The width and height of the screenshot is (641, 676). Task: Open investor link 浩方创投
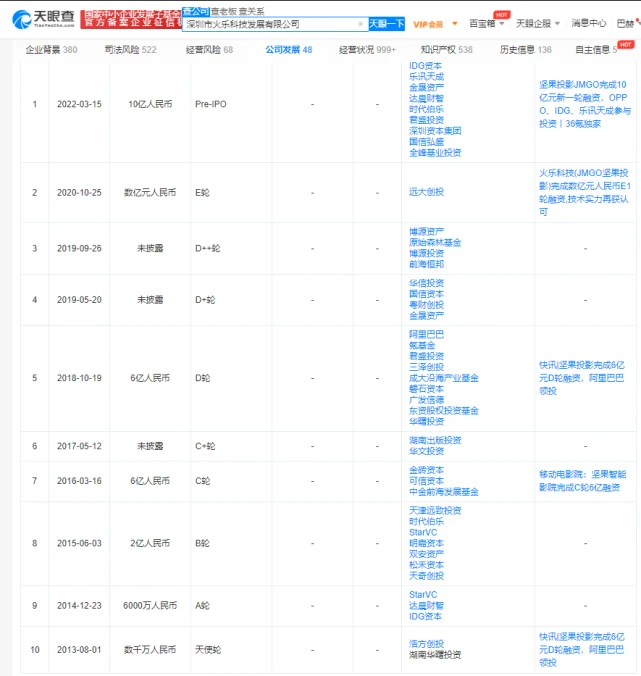point(426,644)
